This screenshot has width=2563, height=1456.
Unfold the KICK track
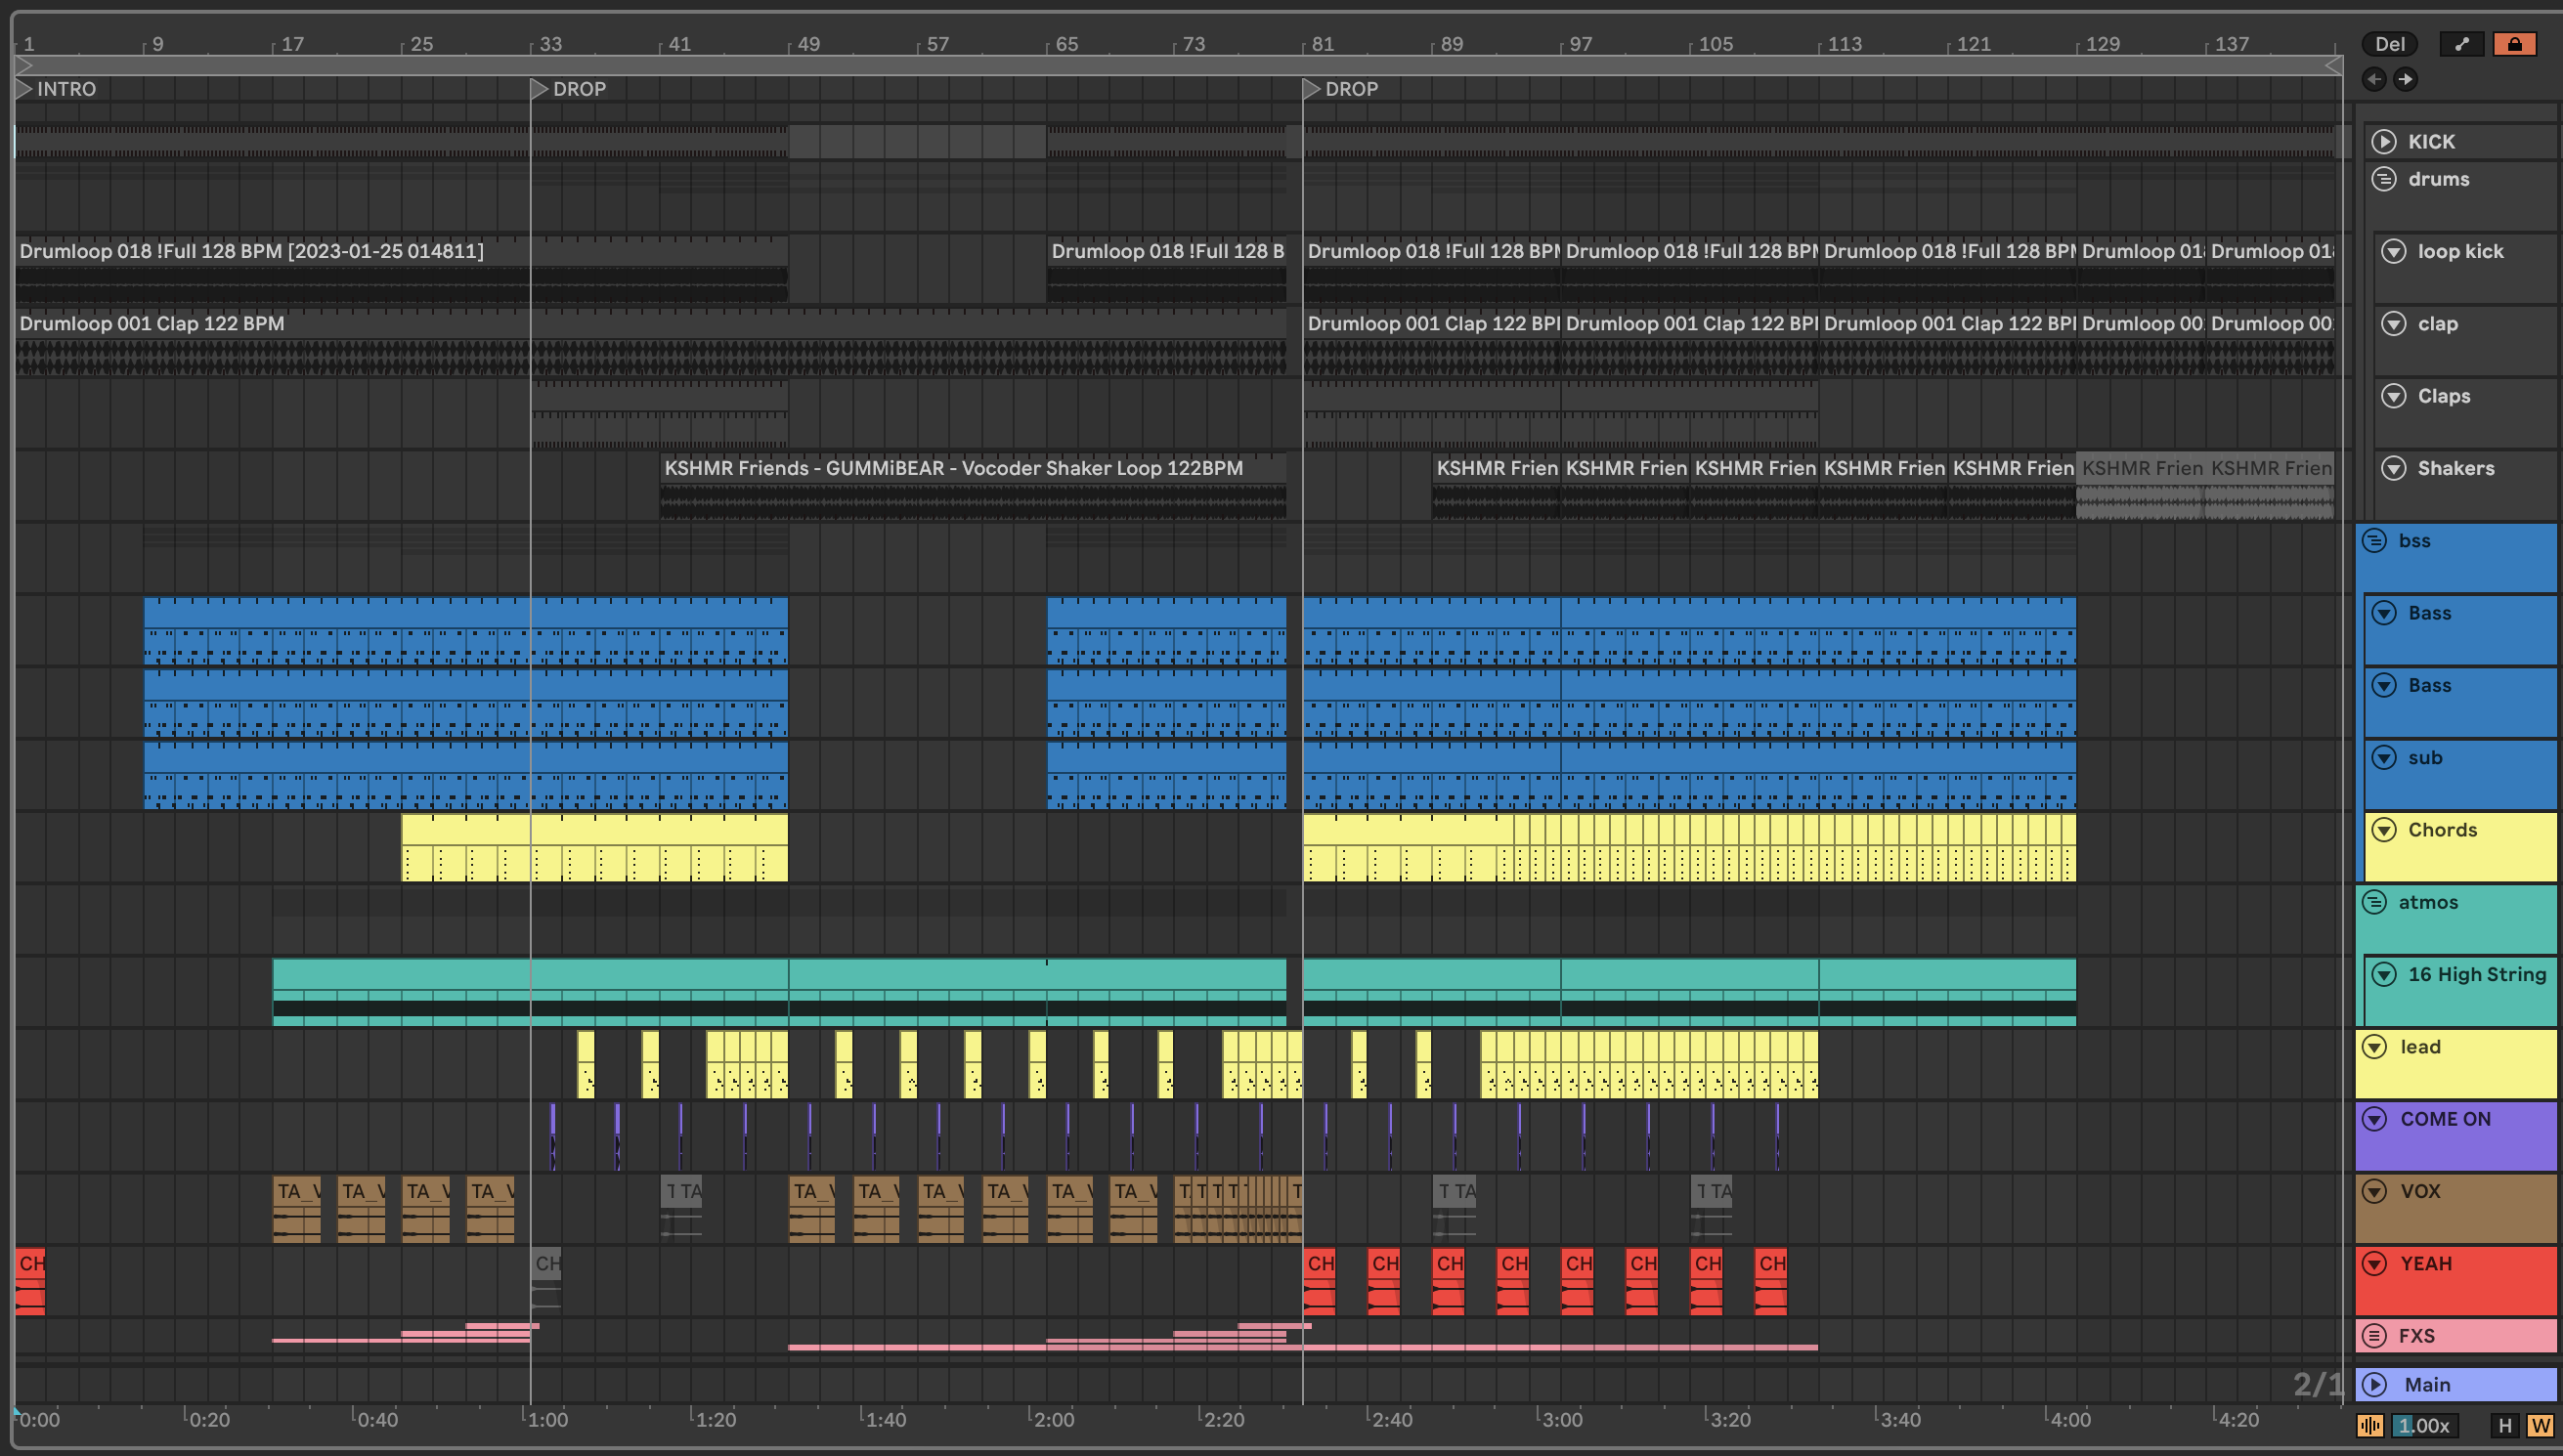click(2384, 142)
